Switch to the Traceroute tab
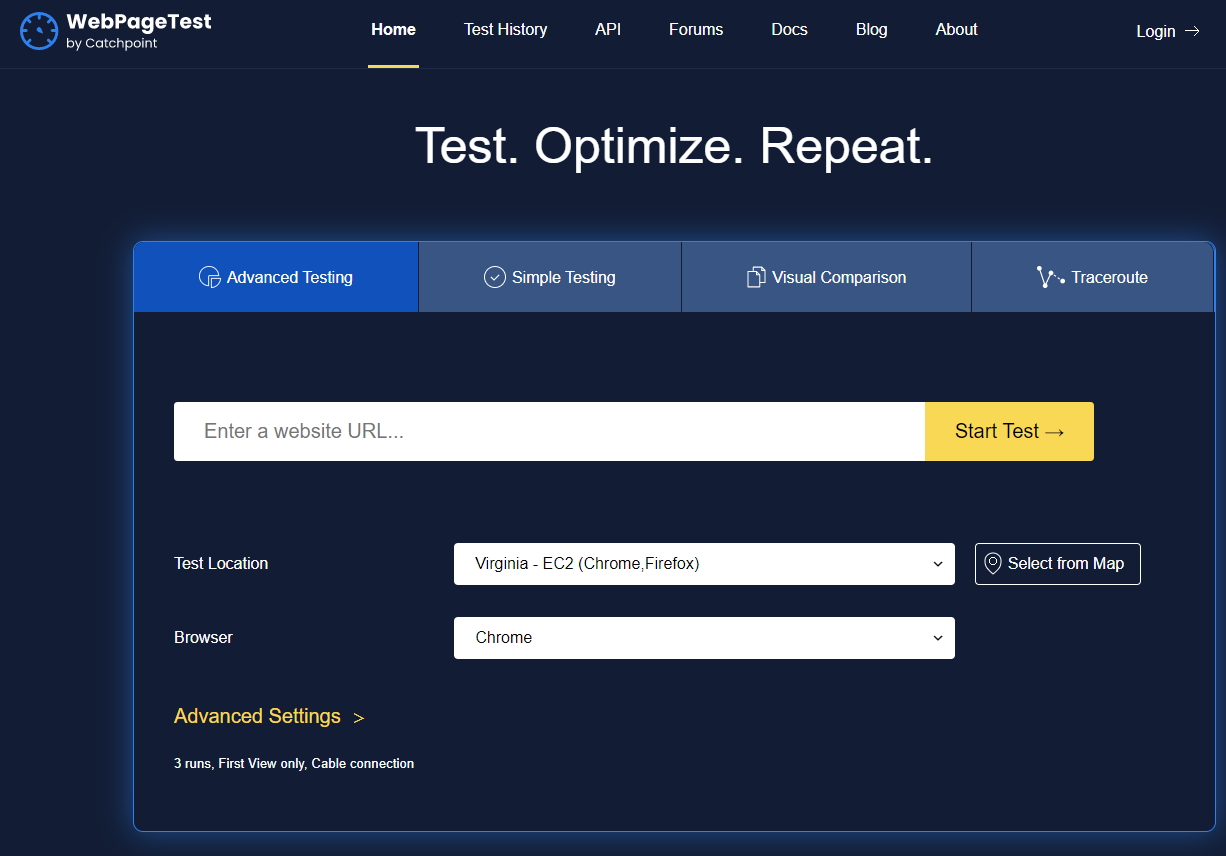Screen dimensions: 1226x856 [x=1092, y=277]
